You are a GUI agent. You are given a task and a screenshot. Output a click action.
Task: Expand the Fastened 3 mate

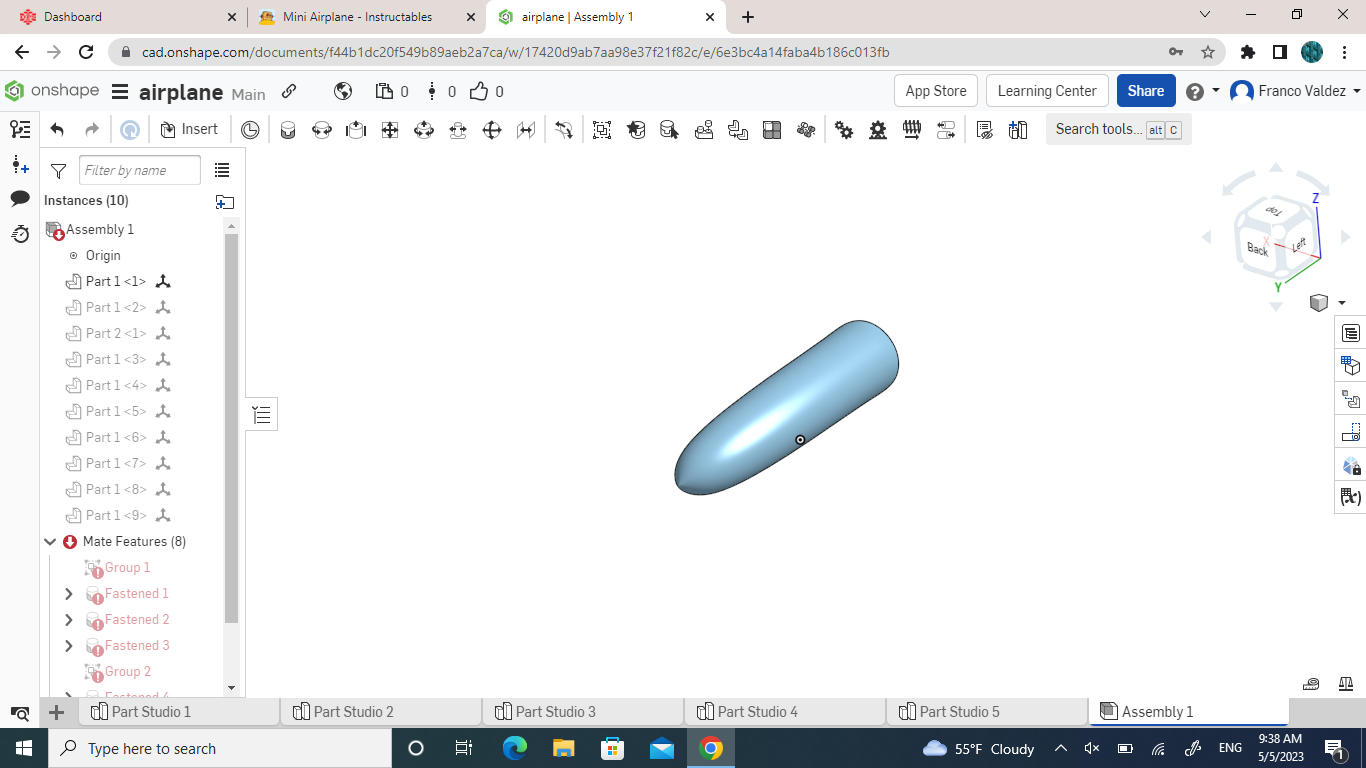pos(69,645)
